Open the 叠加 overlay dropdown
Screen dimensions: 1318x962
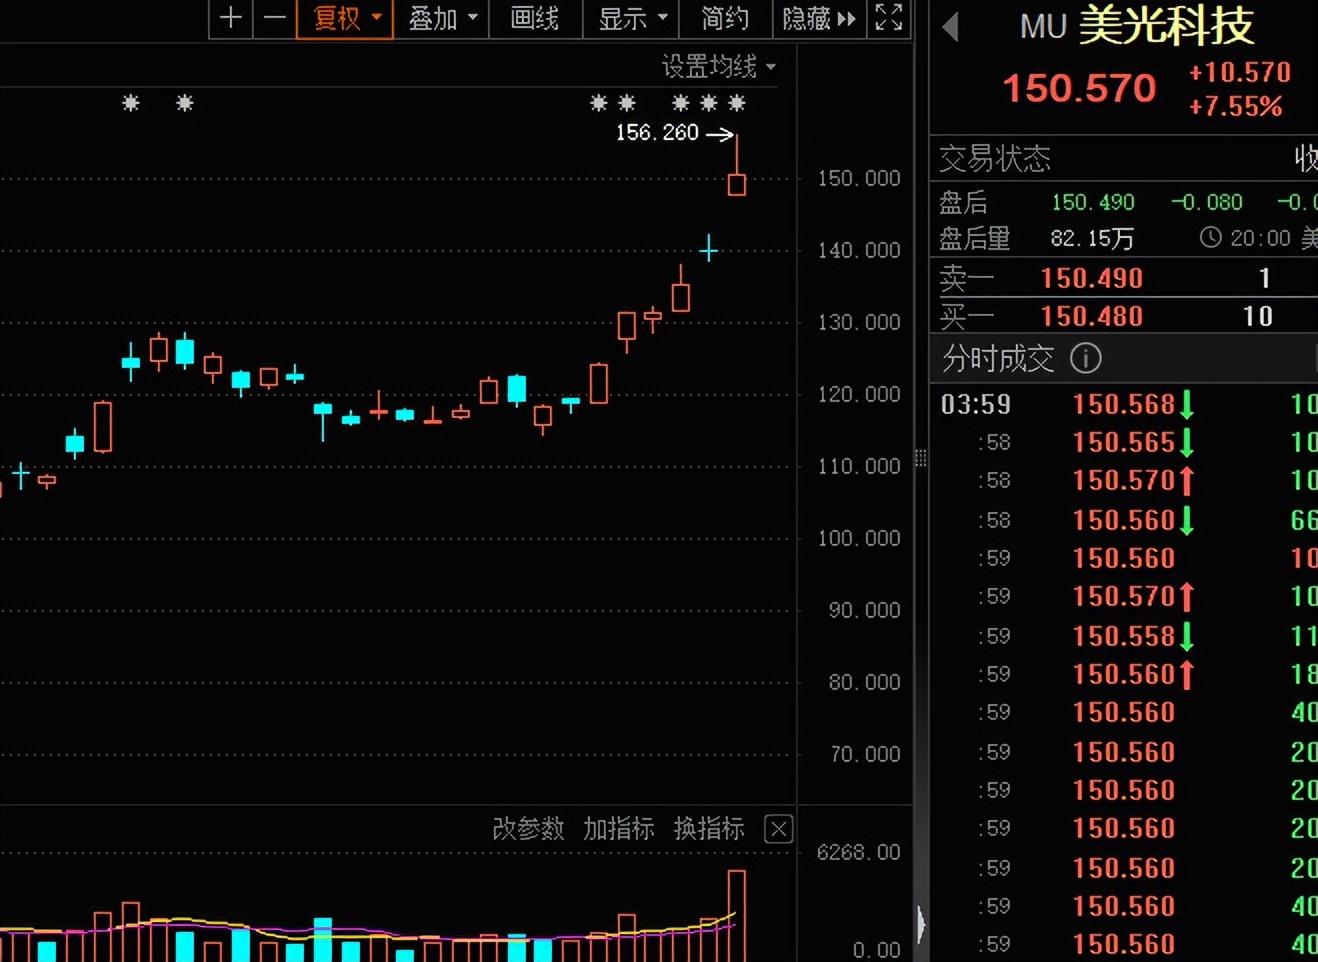(442, 18)
